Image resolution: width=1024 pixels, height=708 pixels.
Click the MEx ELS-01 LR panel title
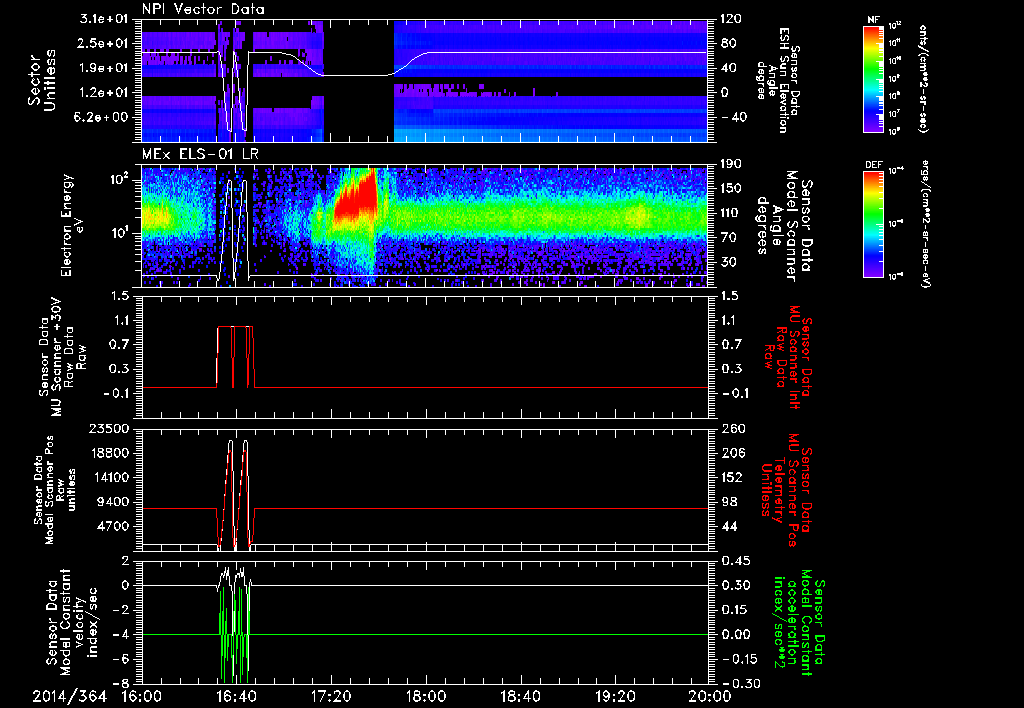(x=202, y=155)
